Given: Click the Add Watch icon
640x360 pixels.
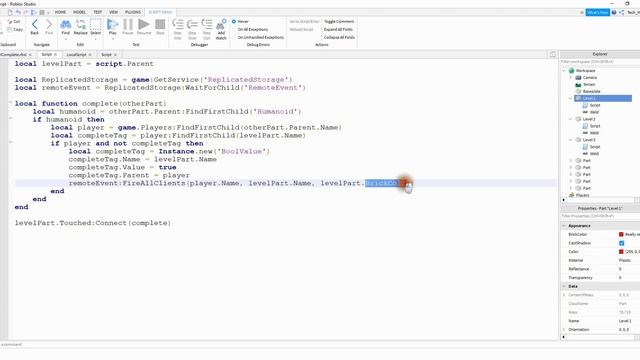Looking at the screenshot, I should (x=221, y=24).
